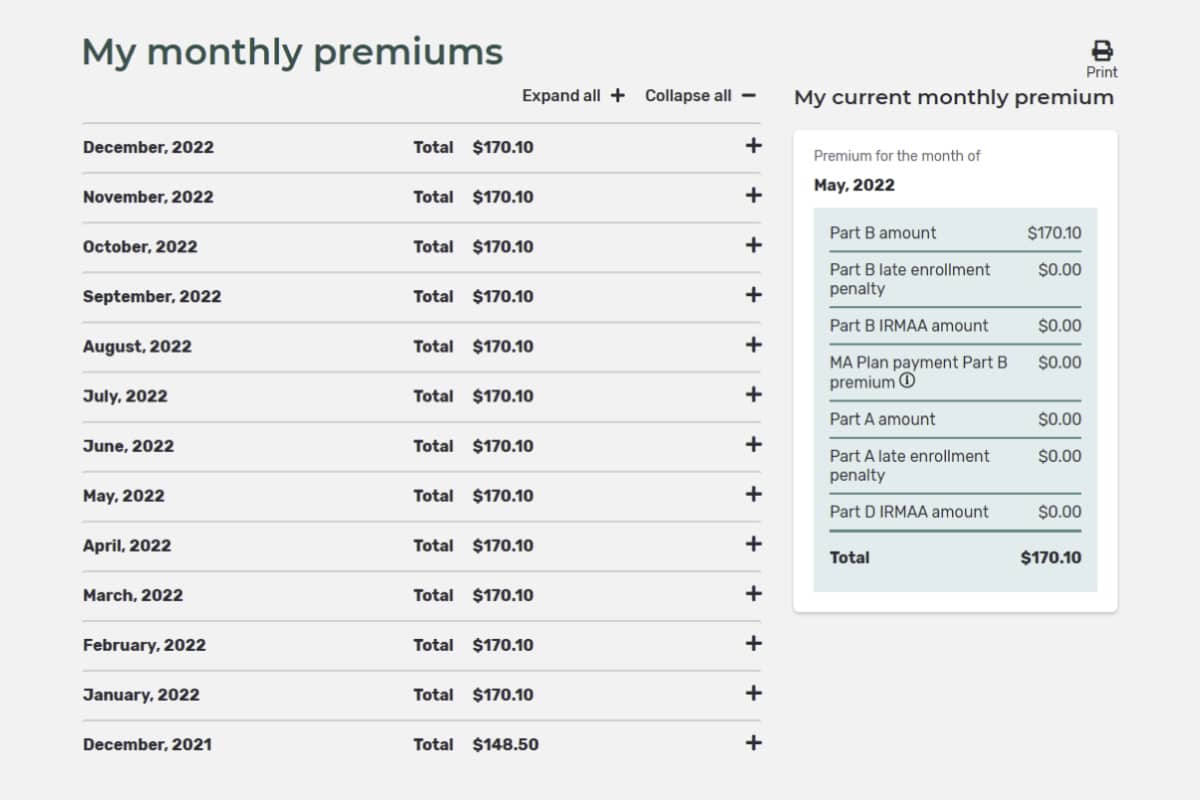Expand the October, 2022 premium details
This screenshot has width=1200, height=800.
click(x=752, y=246)
